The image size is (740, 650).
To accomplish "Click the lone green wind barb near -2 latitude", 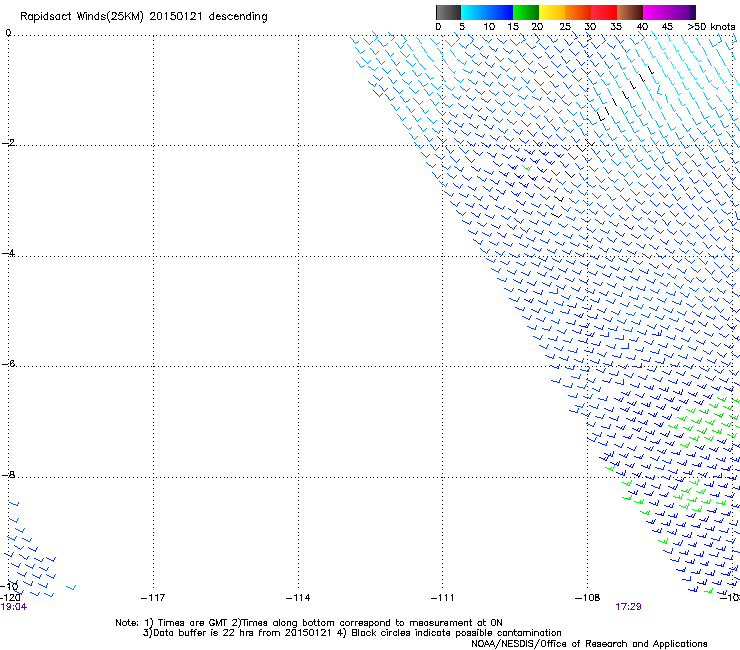I will coord(527,168).
